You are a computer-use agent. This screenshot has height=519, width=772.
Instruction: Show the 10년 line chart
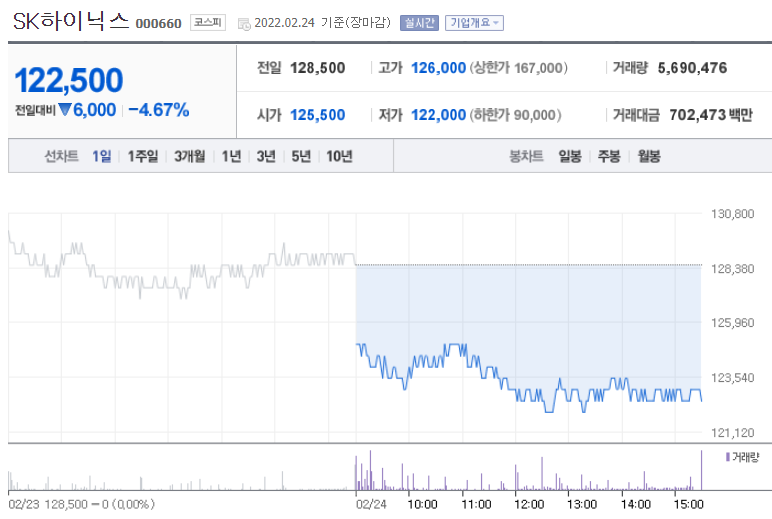tap(339, 156)
